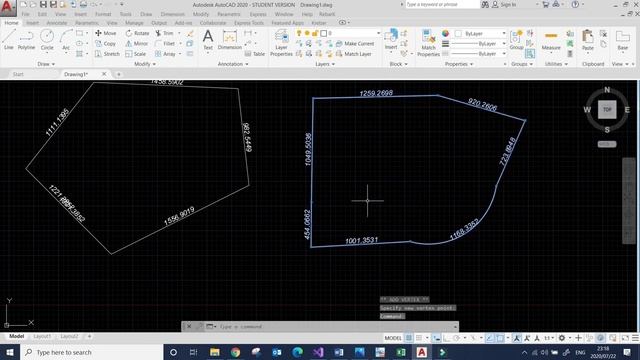640x360 pixels.
Task: Expand the Block panel
Action: tap(398, 64)
